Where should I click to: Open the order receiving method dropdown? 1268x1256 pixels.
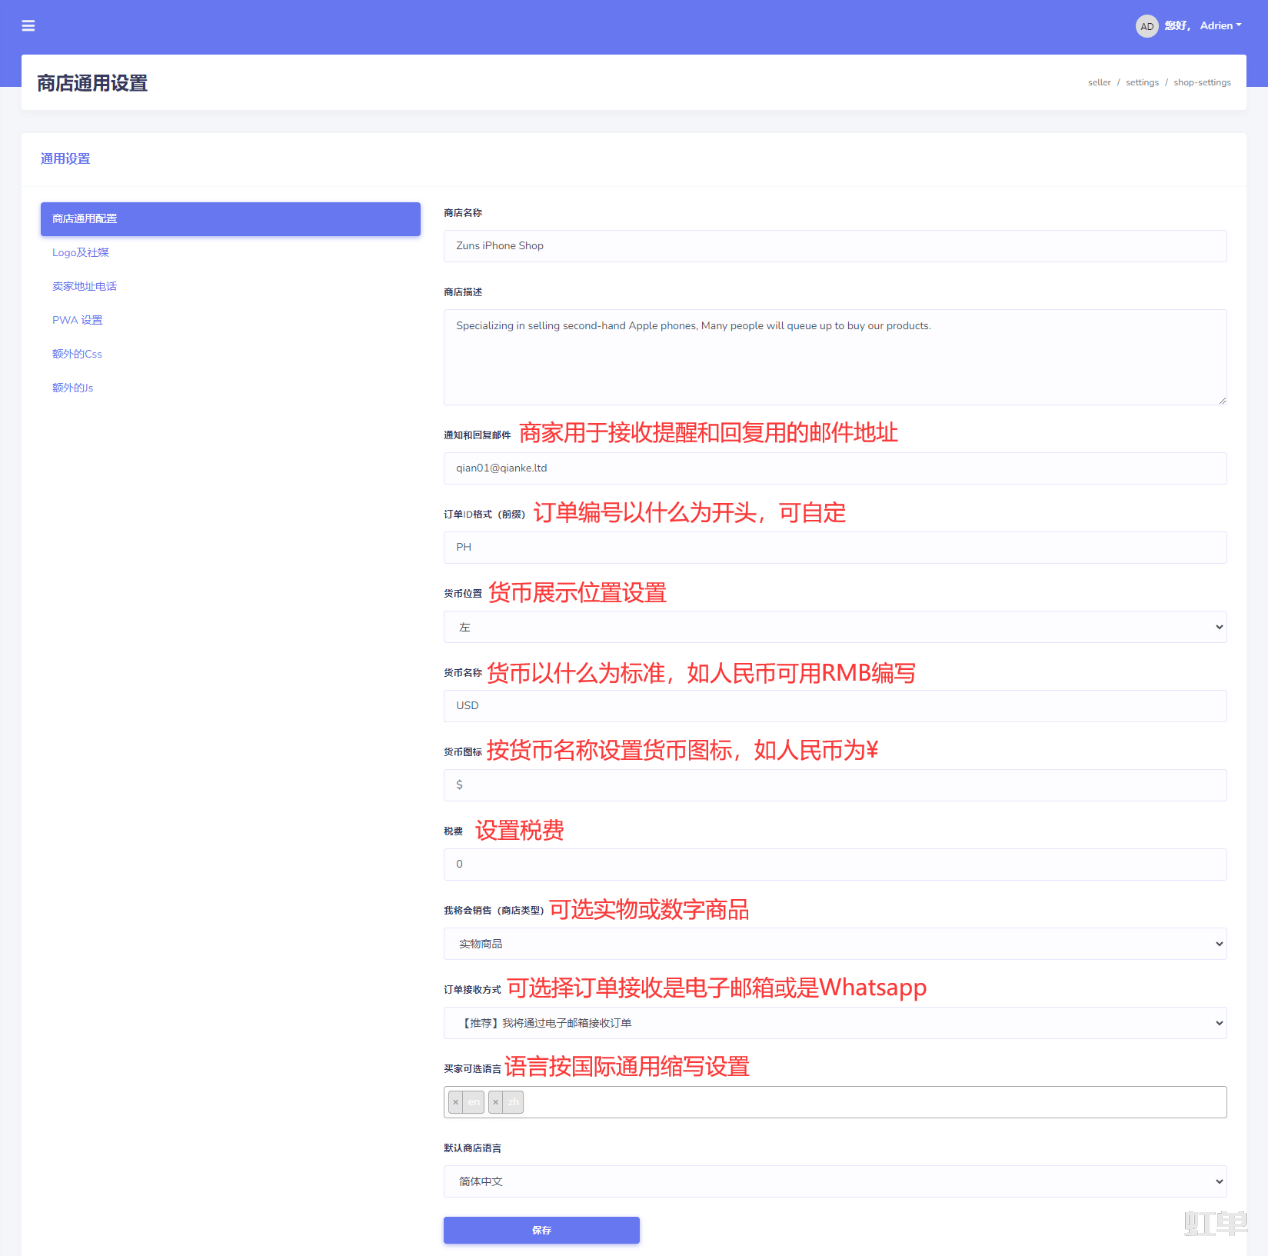835,1023
